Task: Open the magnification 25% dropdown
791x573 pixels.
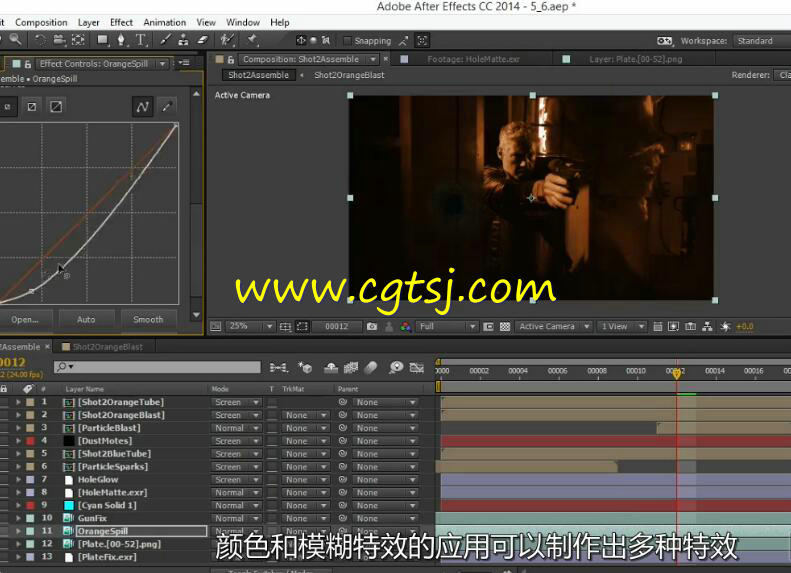Action: pos(250,326)
